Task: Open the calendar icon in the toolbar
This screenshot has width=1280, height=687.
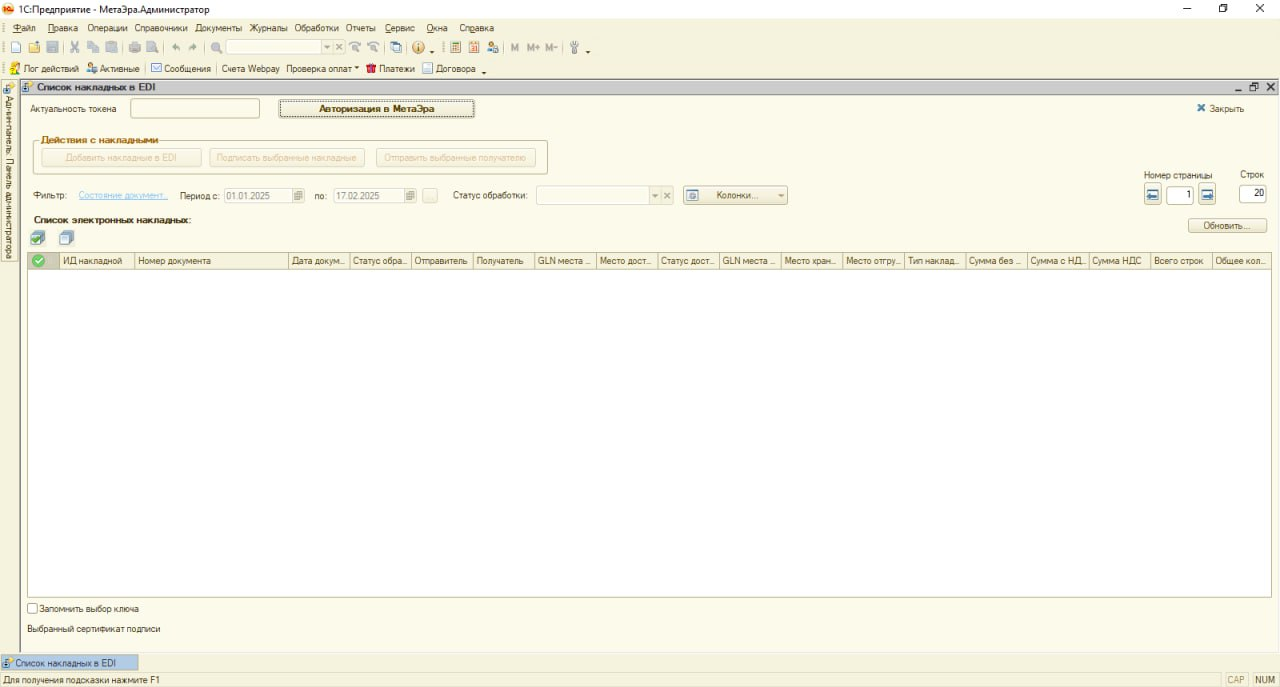Action: [x=474, y=47]
